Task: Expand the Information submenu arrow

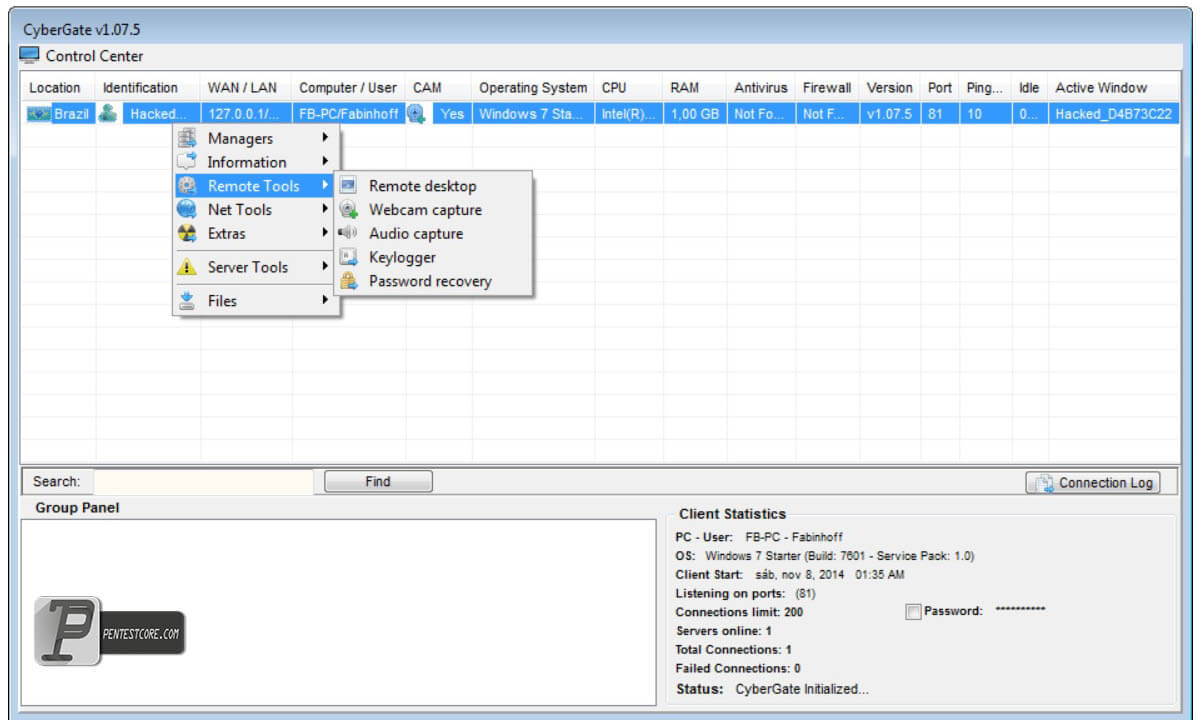Action: point(324,161)
